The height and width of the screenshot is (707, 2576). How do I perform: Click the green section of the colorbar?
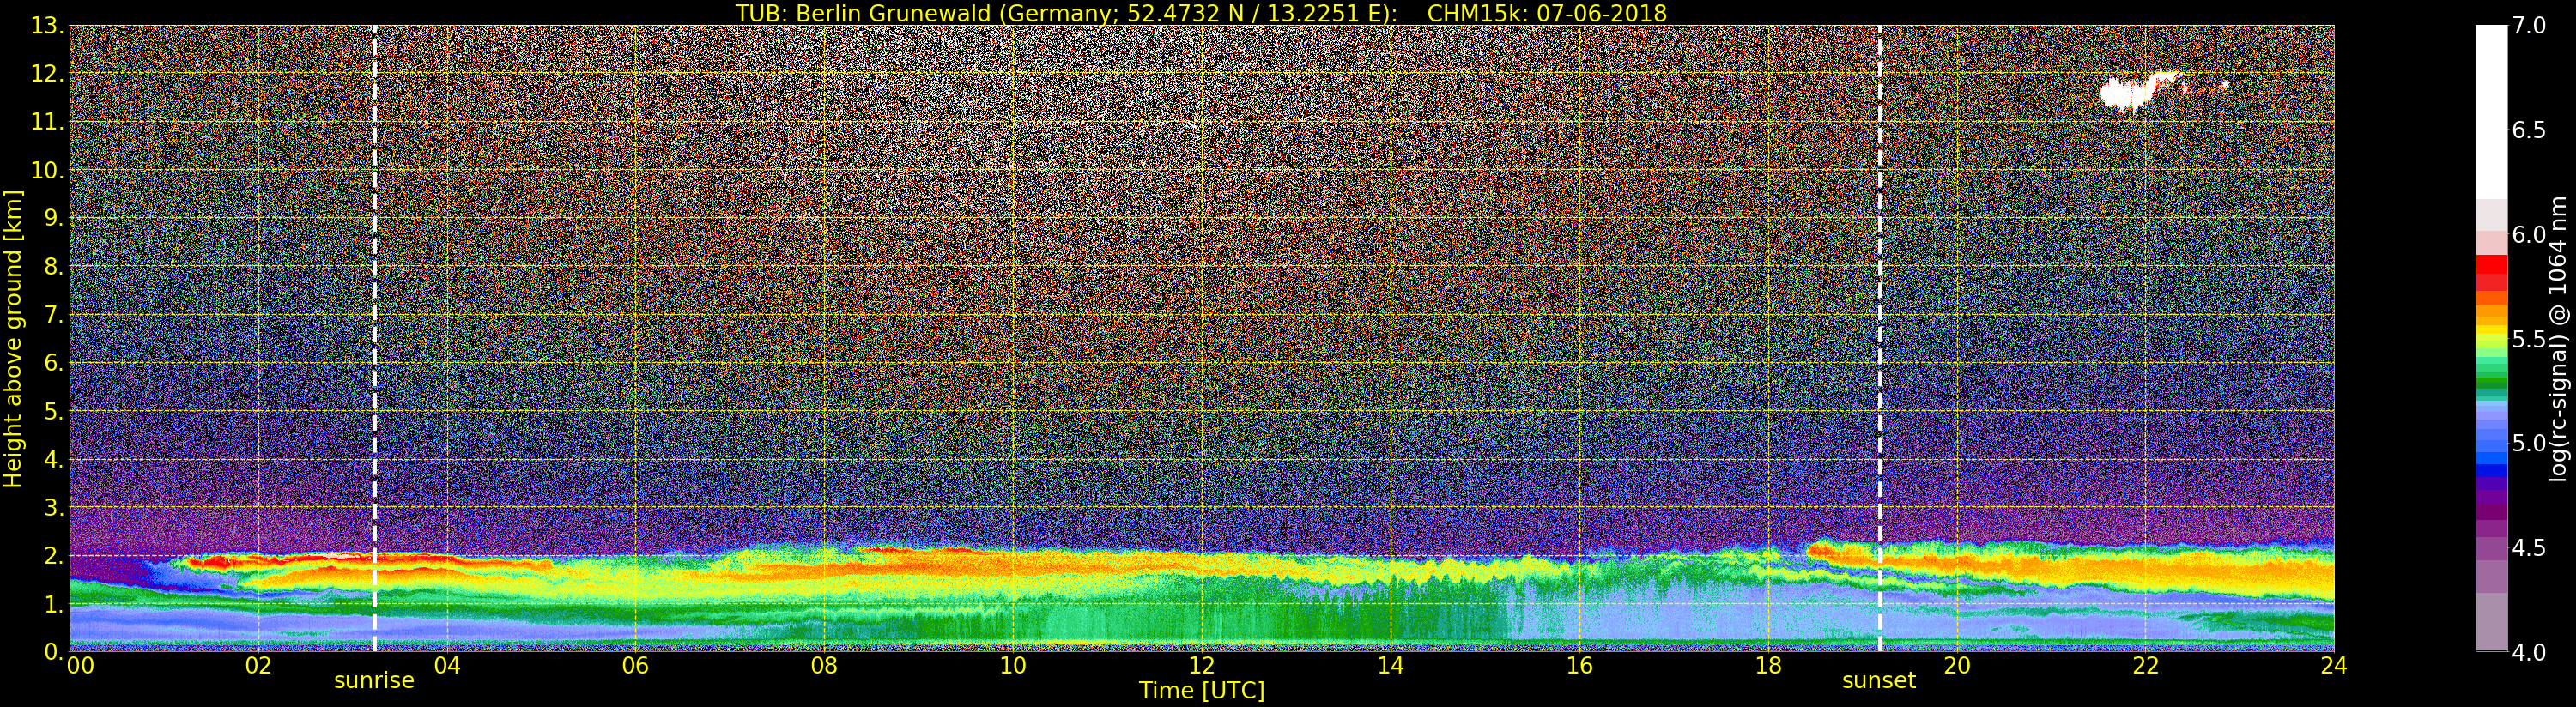(2491, 372)
